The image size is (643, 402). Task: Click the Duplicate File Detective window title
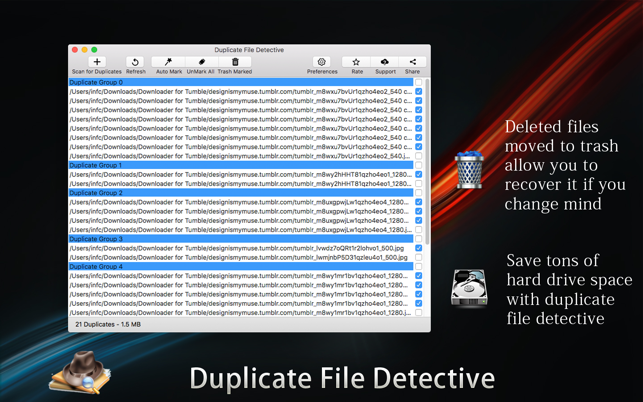249,50
